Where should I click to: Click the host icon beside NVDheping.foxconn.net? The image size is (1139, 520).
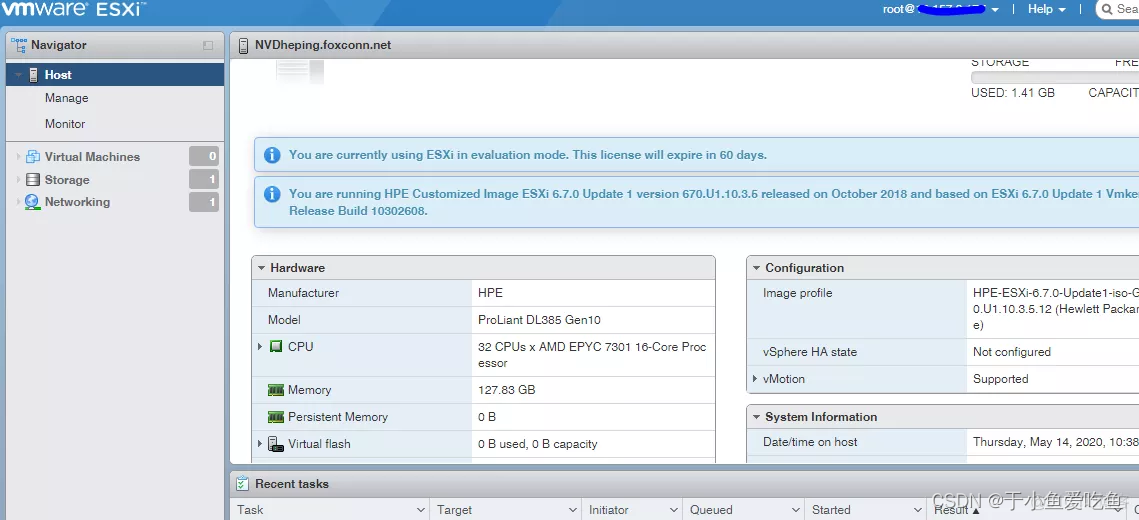click(244, 46)
